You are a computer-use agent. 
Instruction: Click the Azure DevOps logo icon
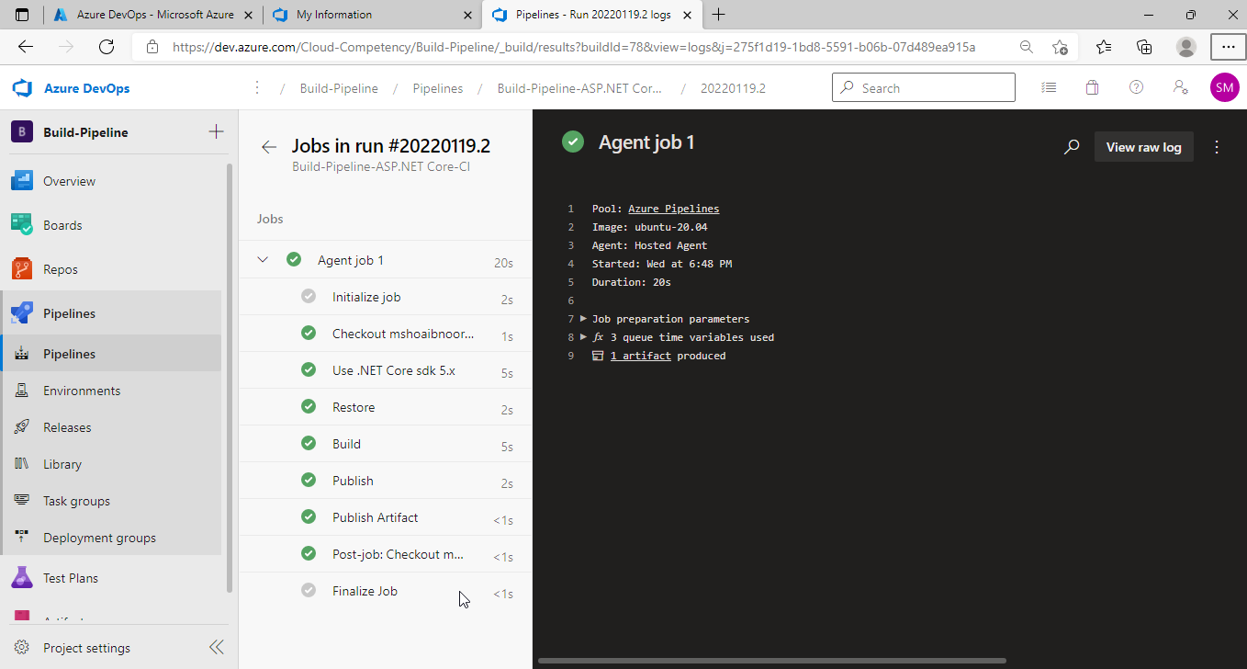(x=22, y=88)
